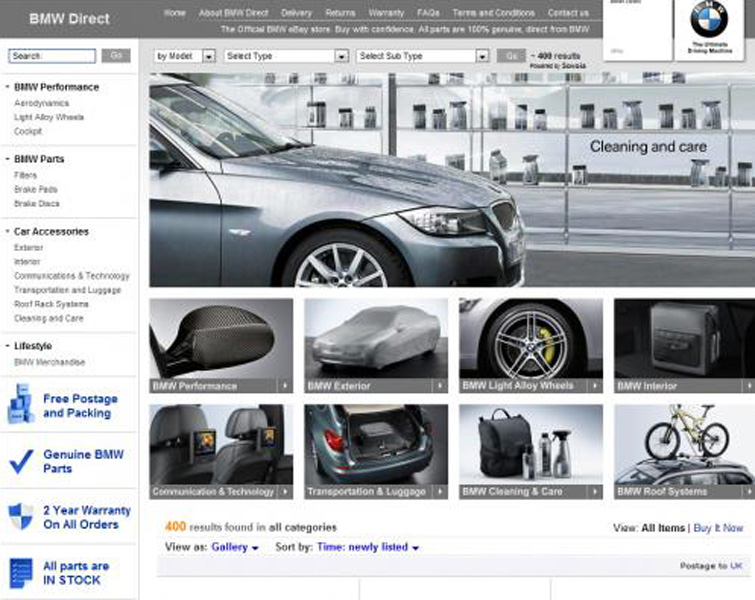Select the Buy It Now view link
The width and height of the screenshot is (755, 600).
tap(718, 528)
